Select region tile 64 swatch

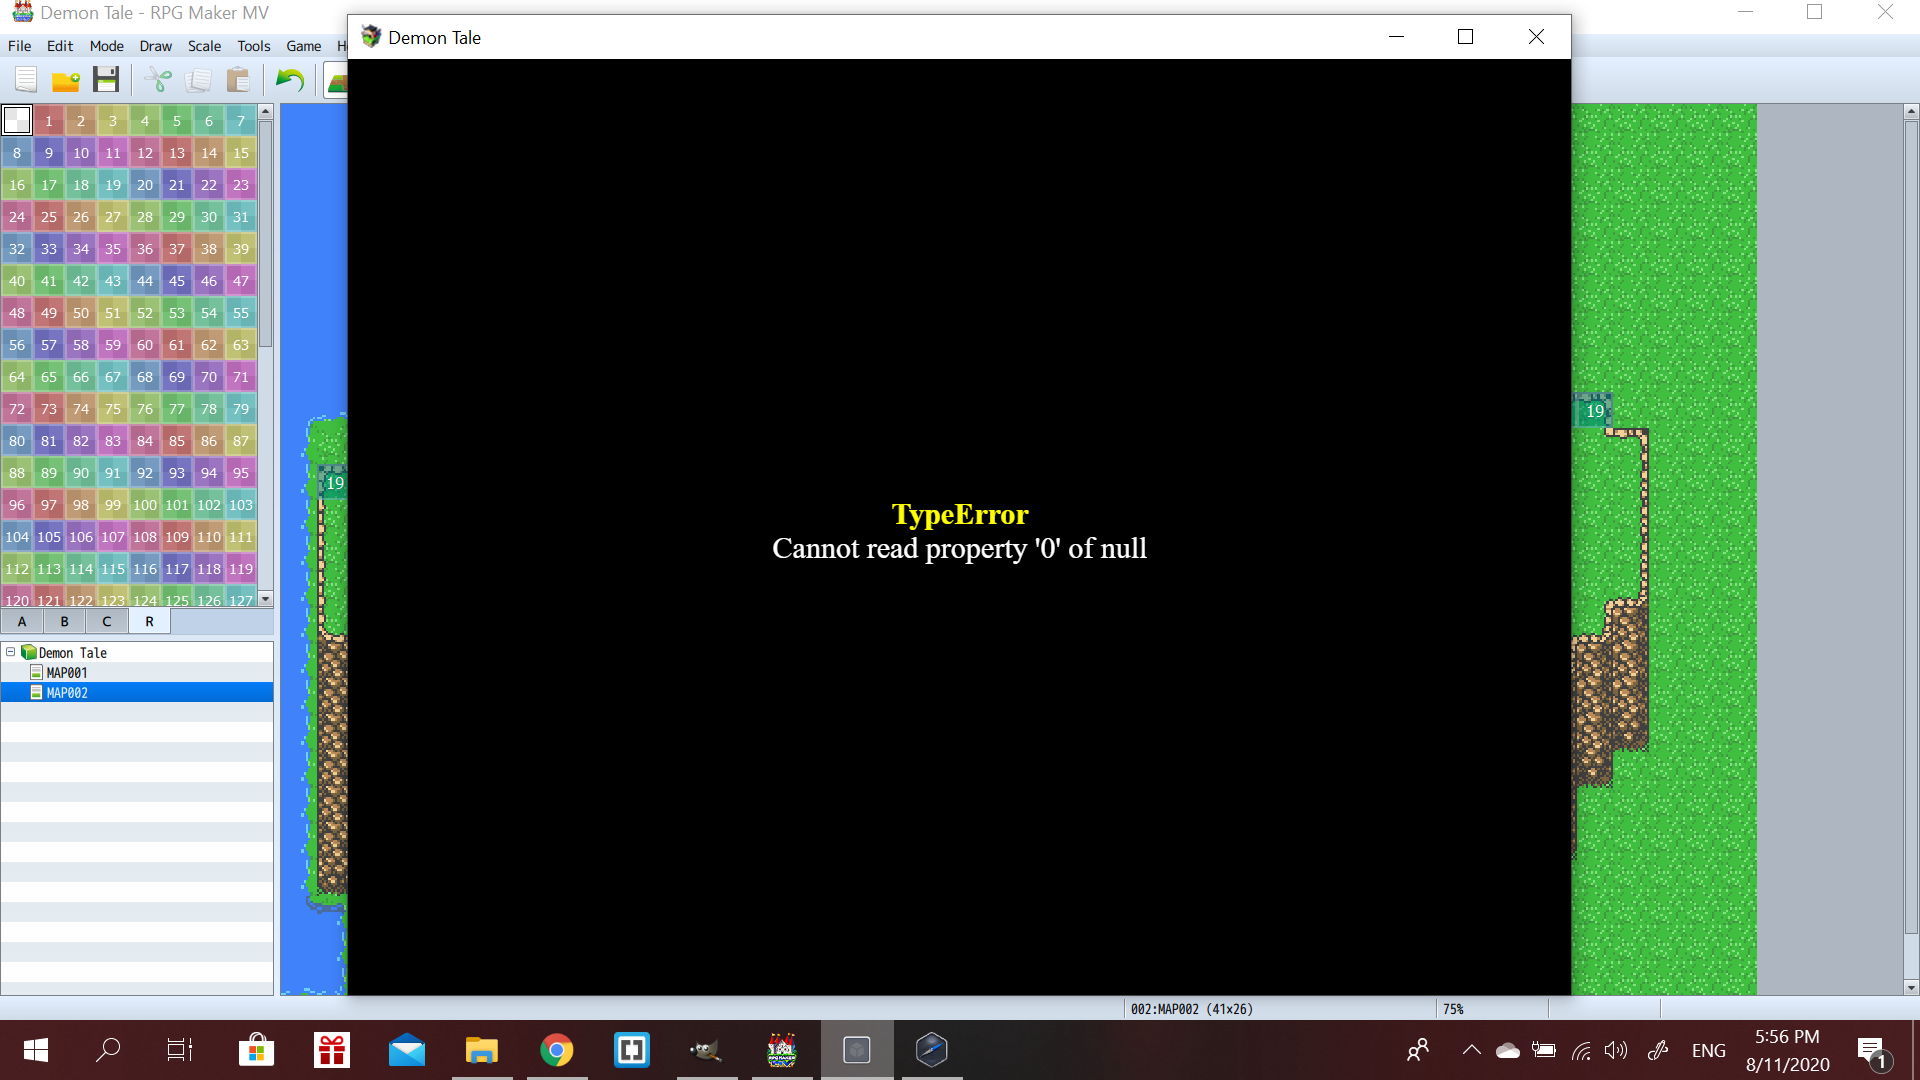coord(17,377)
